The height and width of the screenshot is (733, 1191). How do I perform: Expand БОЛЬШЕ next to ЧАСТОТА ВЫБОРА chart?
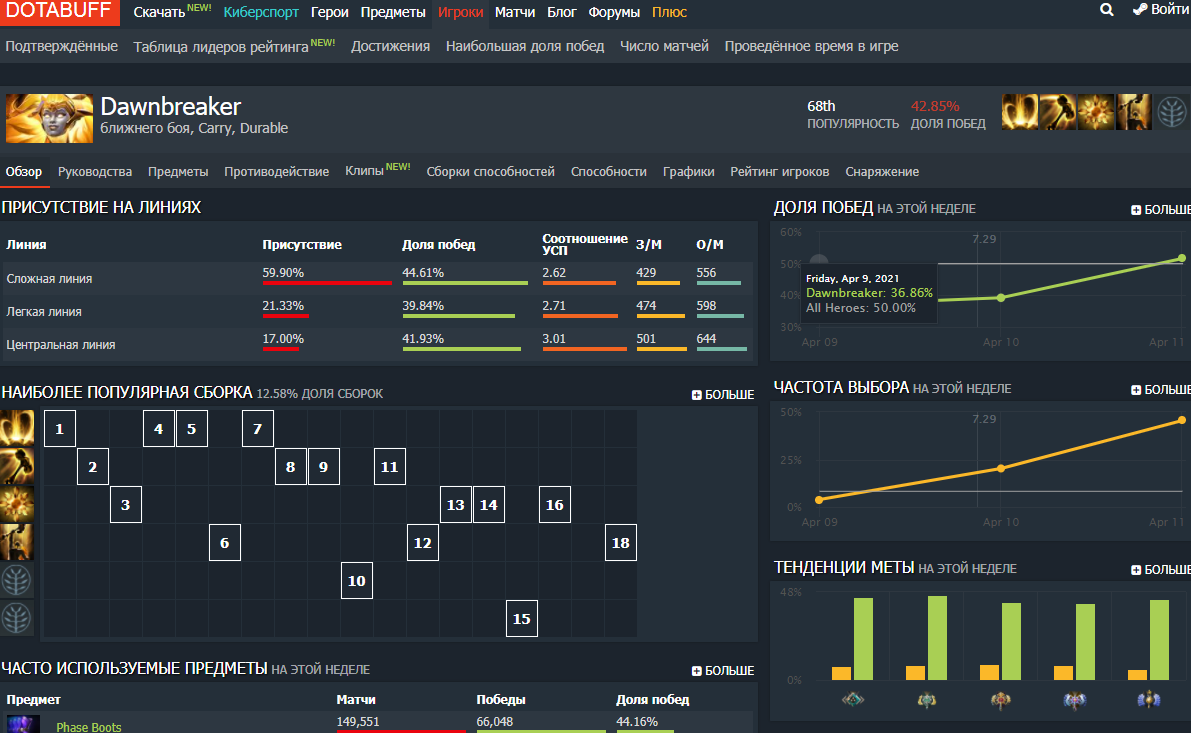click(x=1161, y=390)
